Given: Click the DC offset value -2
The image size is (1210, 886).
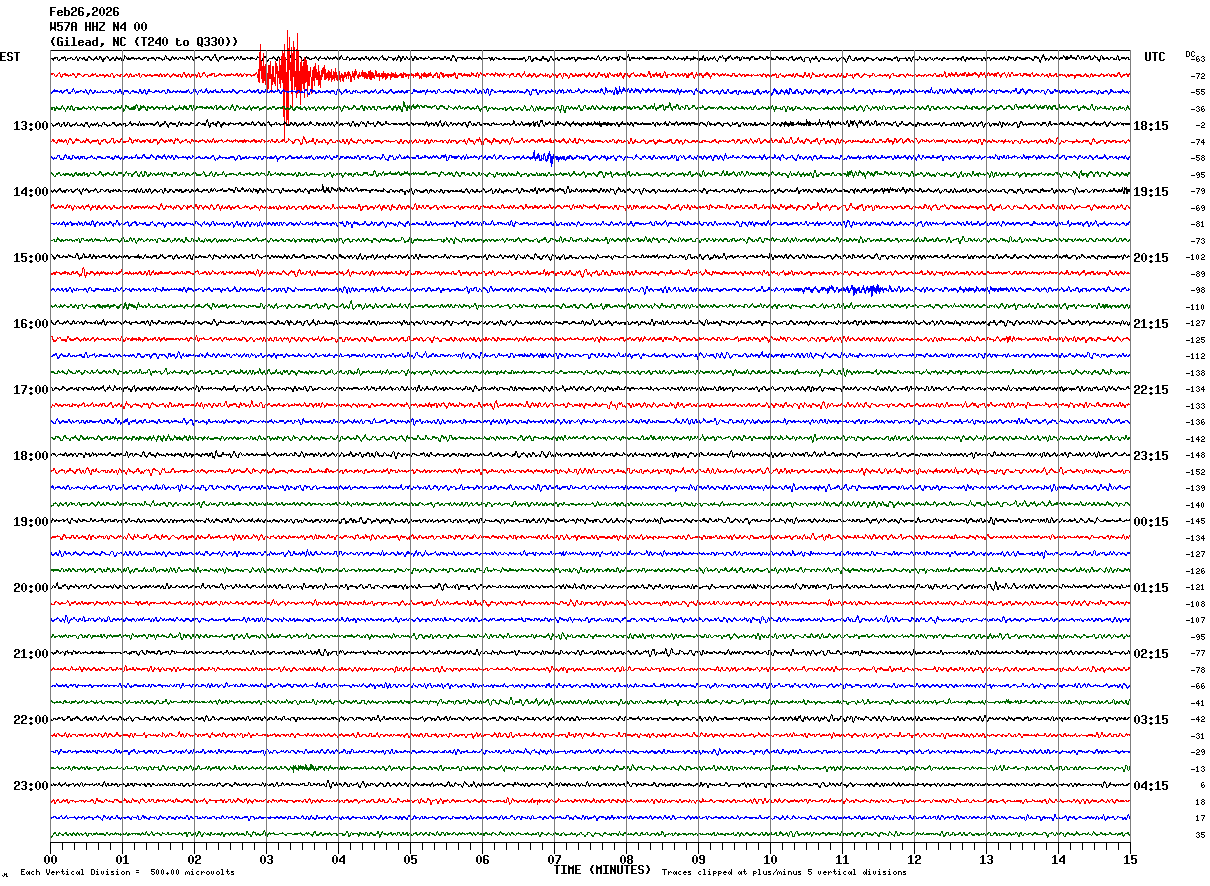Looking at the screenshot, I should [1201, 126].
